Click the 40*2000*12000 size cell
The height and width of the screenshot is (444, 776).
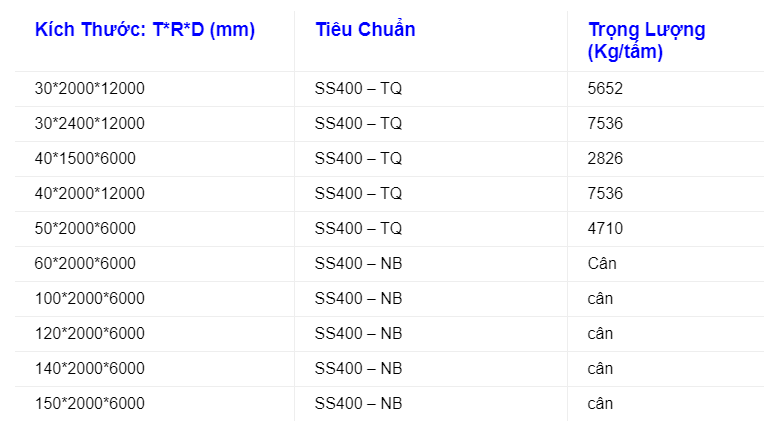point(90,194)
